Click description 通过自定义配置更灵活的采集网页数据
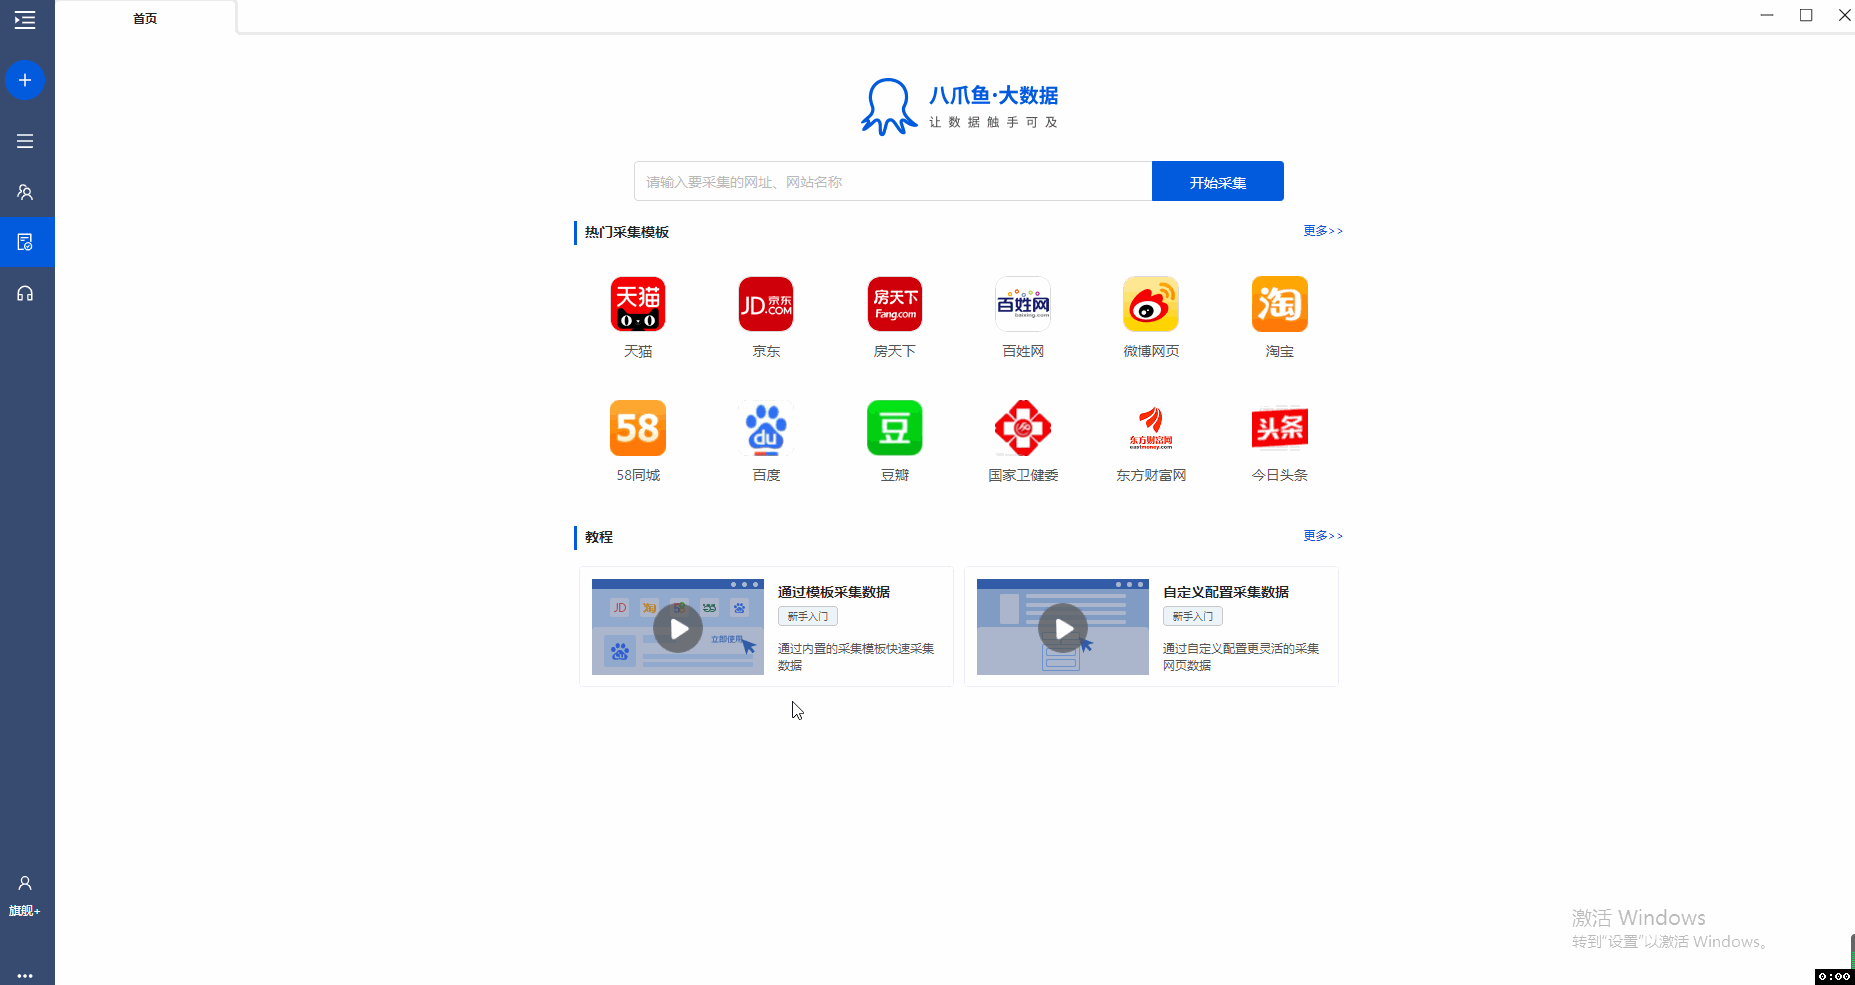Viewport: 1855px width, 985px height. (x=1241, y=657)
